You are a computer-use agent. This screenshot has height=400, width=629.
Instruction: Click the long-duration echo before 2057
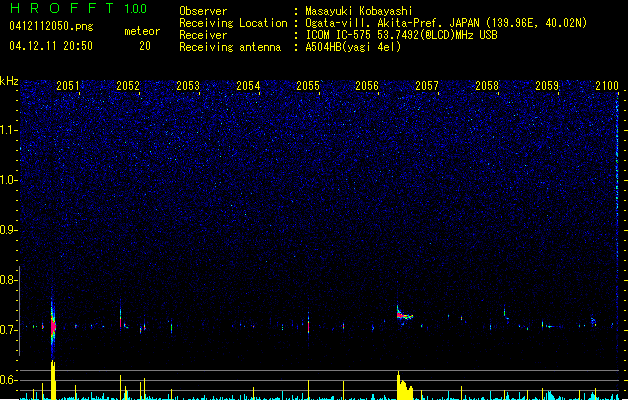tap(404, 313)
